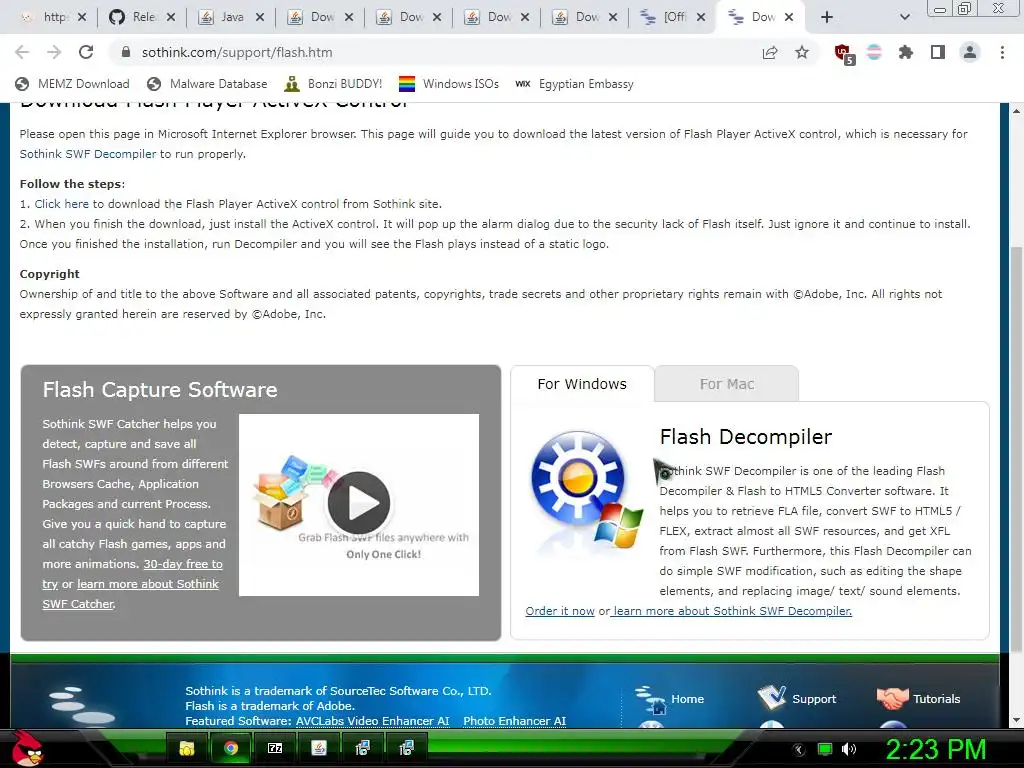
Task: Open the Bonzi BUDDY! bookmark
Action: 333,84
